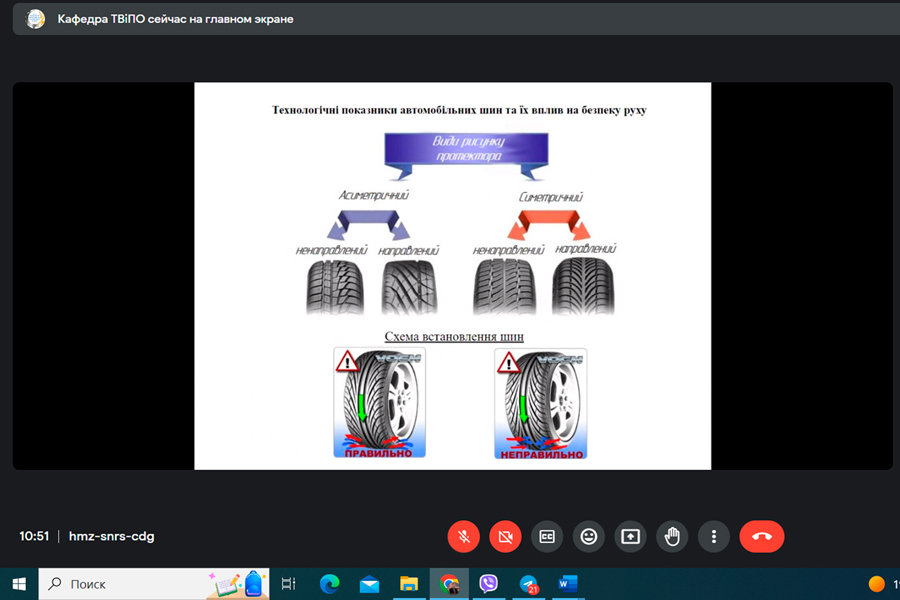Switch to the Chrome window on the taskbar
This screenshot has height=600, width=900.
(x=449, y=584)
